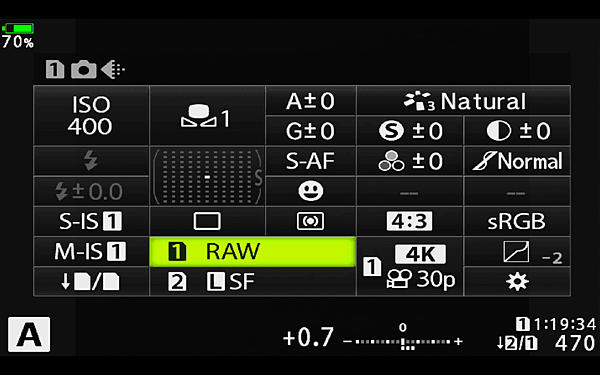The height and width of the screenshot is (375, 600).
Task: Open the AF target grid selector
Action: point(207,176)
